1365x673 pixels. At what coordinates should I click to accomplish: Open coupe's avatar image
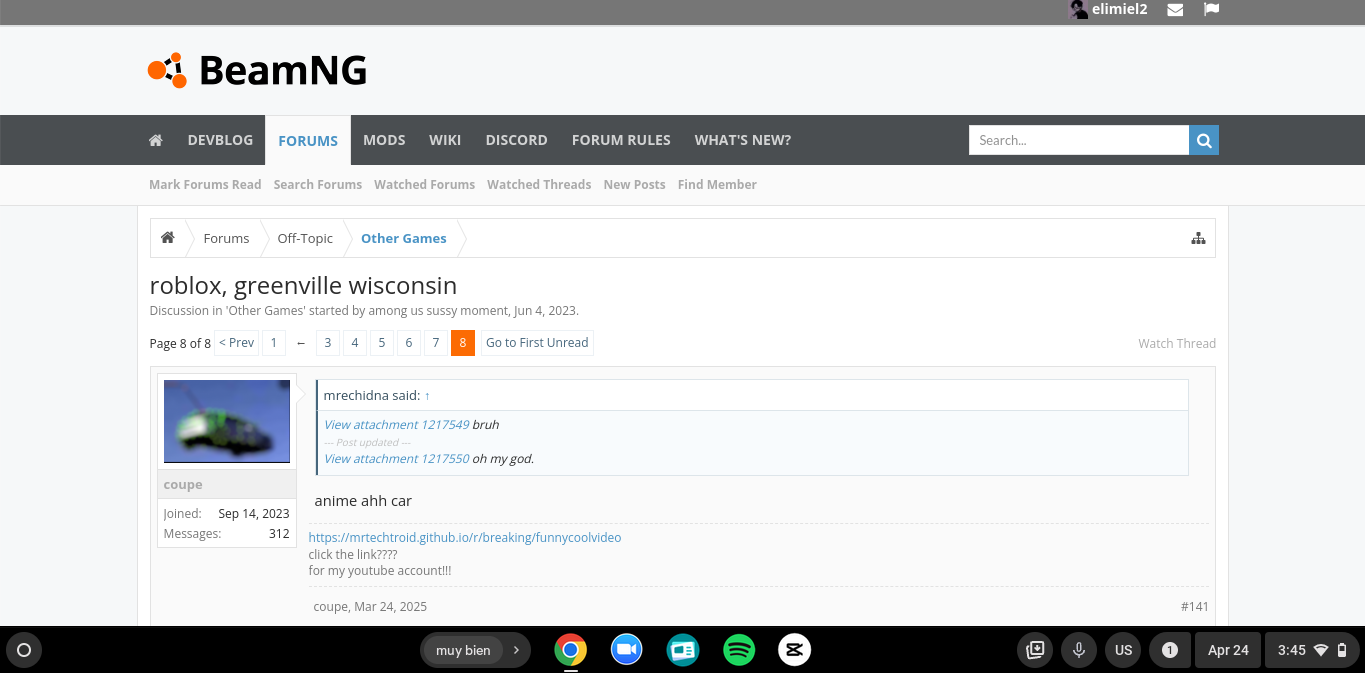coord(227,421)
